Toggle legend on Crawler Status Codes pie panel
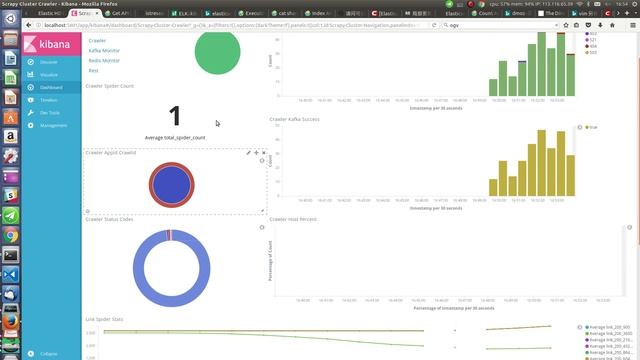 [262, 227]
